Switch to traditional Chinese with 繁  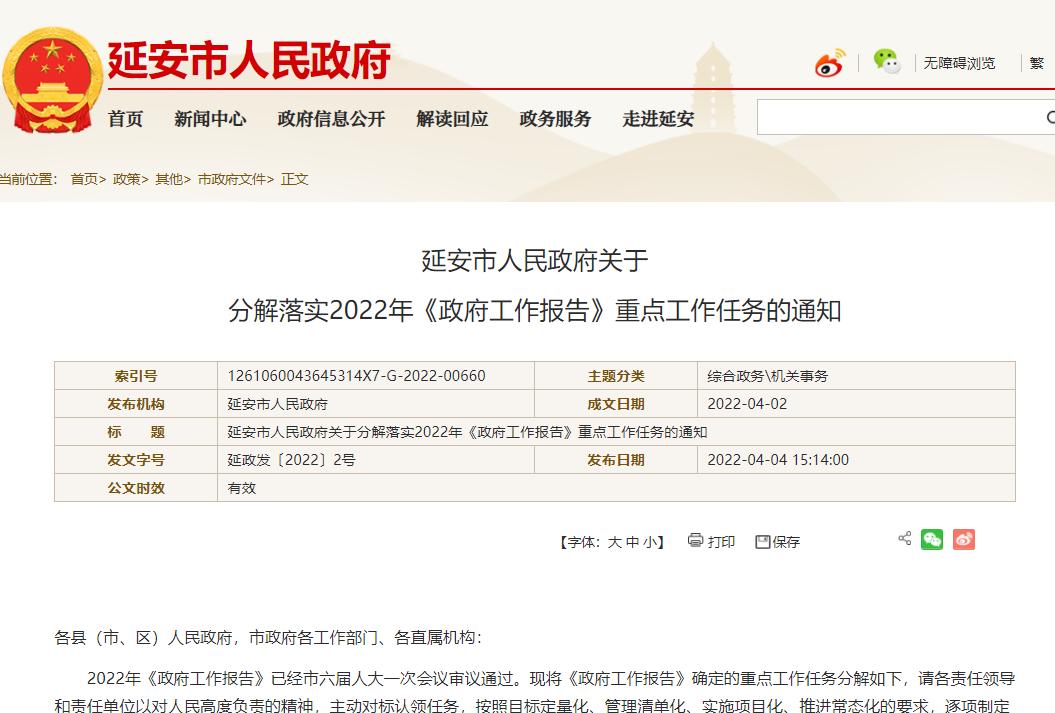pos(1037,63)
